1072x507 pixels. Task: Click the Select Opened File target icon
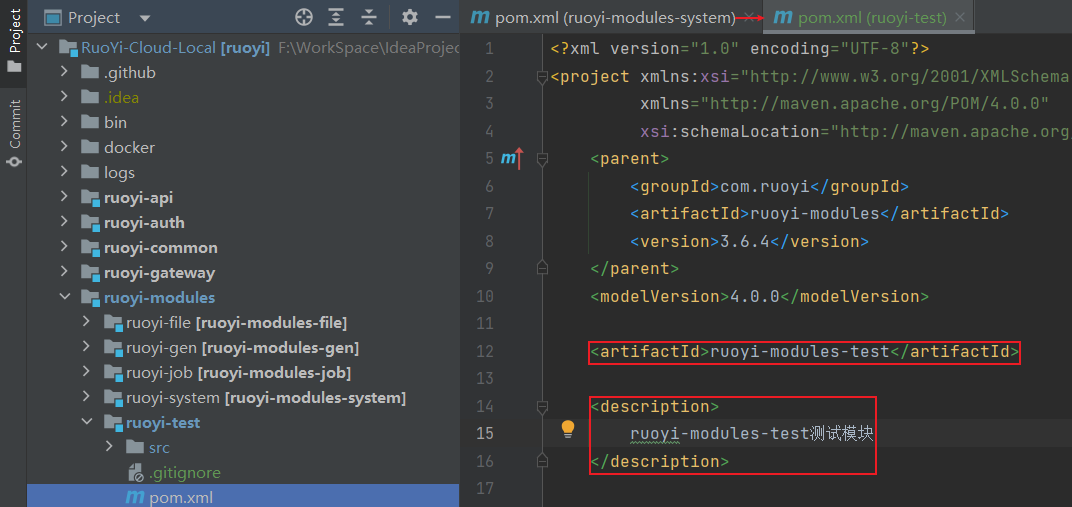pyautogui.click(x=304, y=18)
